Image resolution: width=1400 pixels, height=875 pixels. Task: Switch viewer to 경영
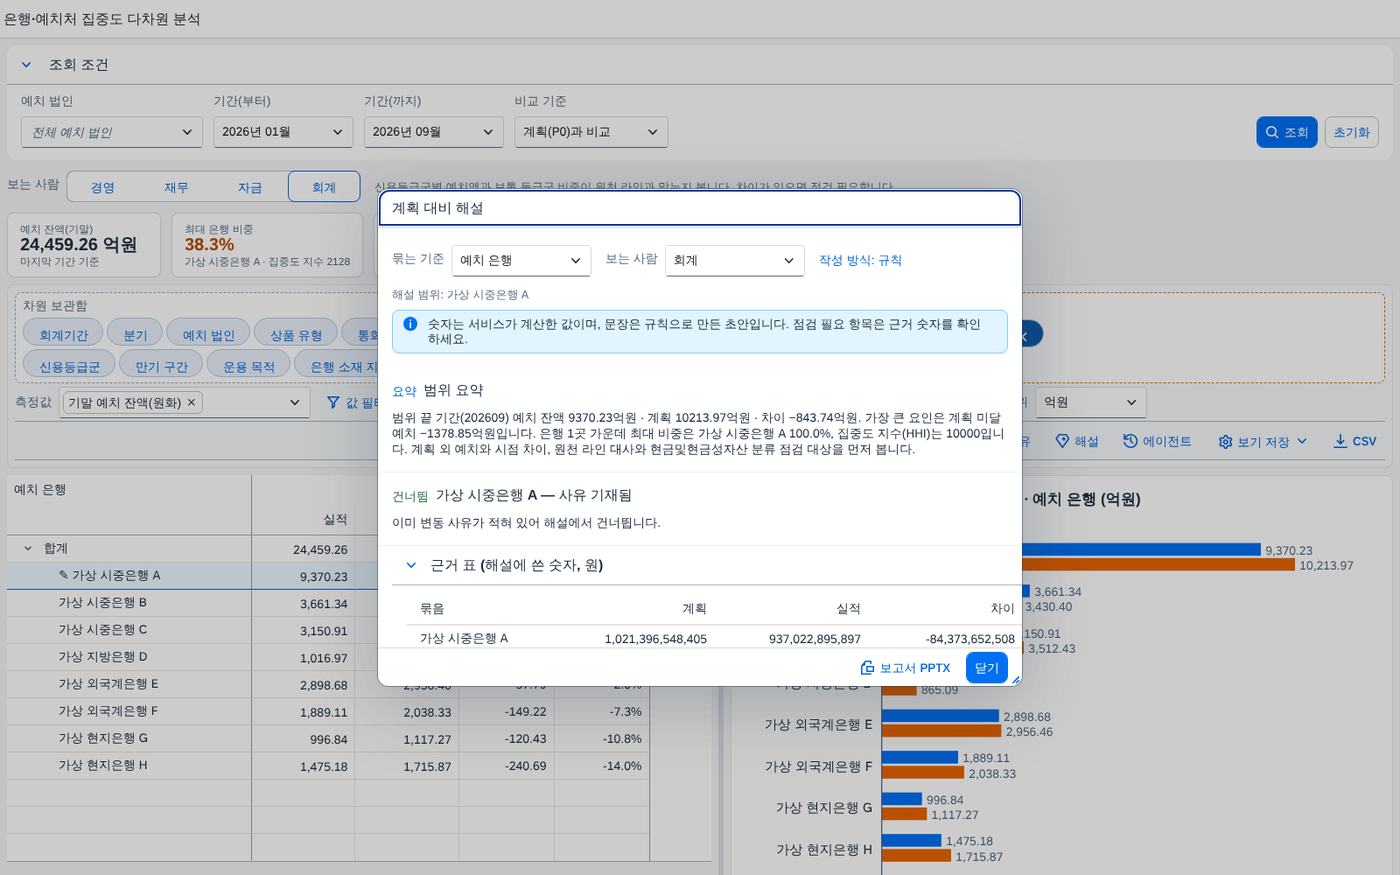(103, 187)
